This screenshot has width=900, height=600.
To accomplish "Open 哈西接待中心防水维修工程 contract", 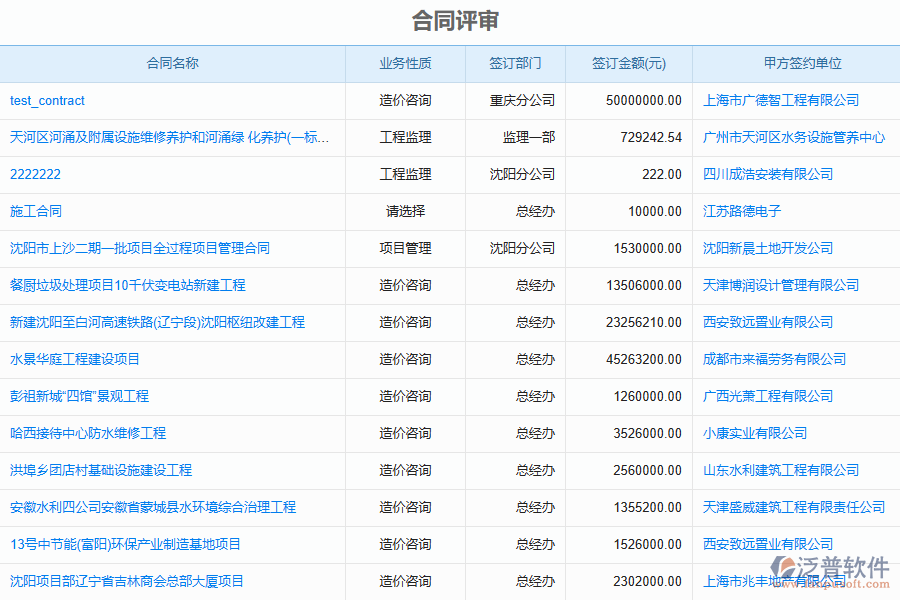I will tap(88, 433).
